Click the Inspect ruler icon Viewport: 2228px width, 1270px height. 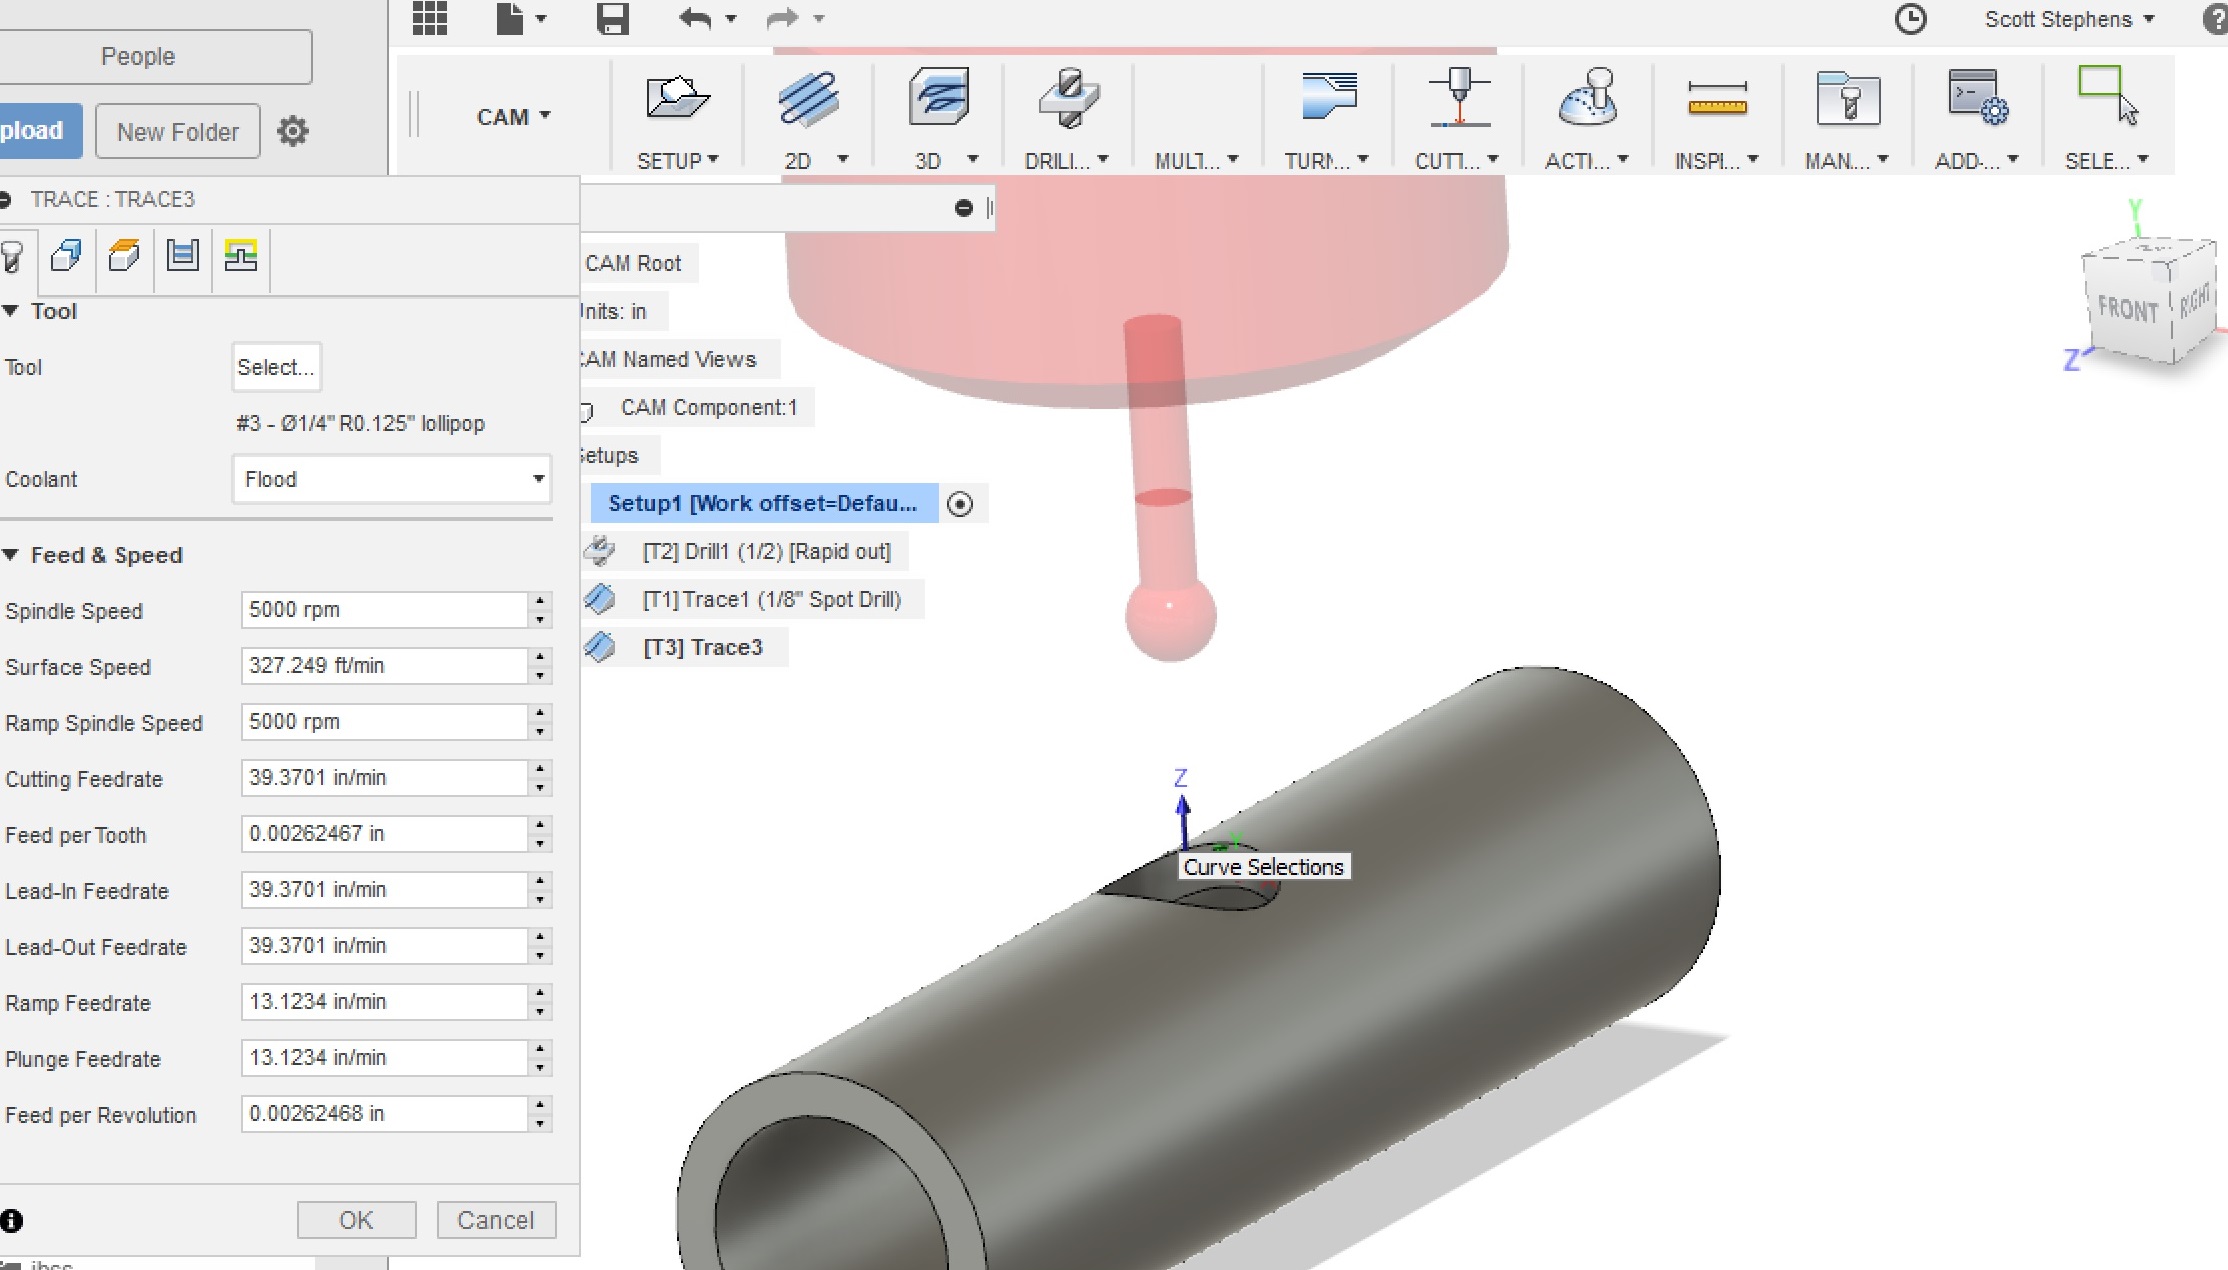tap(1717, 100)
